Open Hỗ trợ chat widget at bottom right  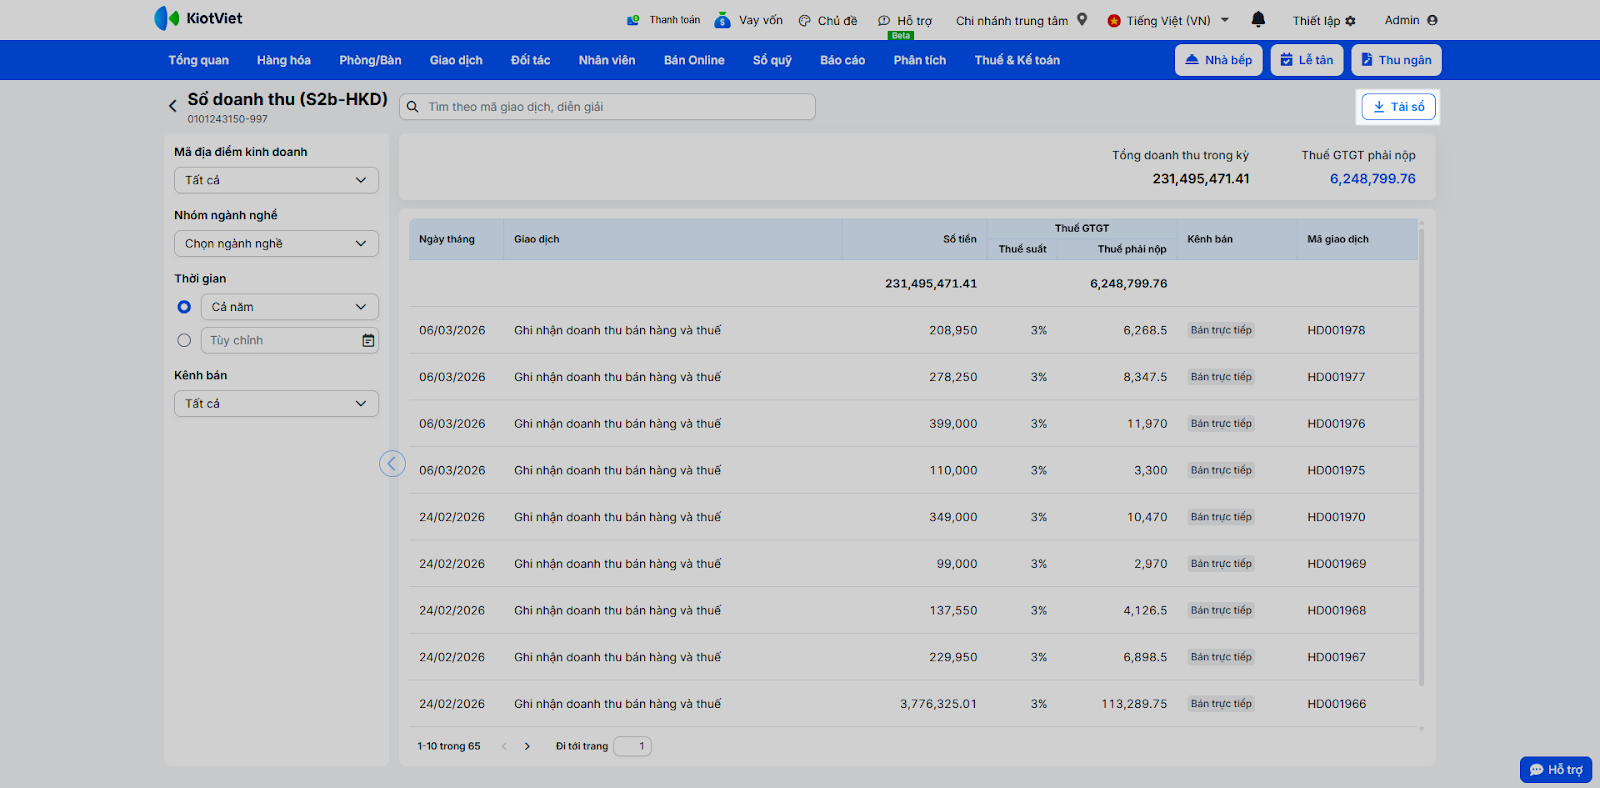(x=1556, y=769)
